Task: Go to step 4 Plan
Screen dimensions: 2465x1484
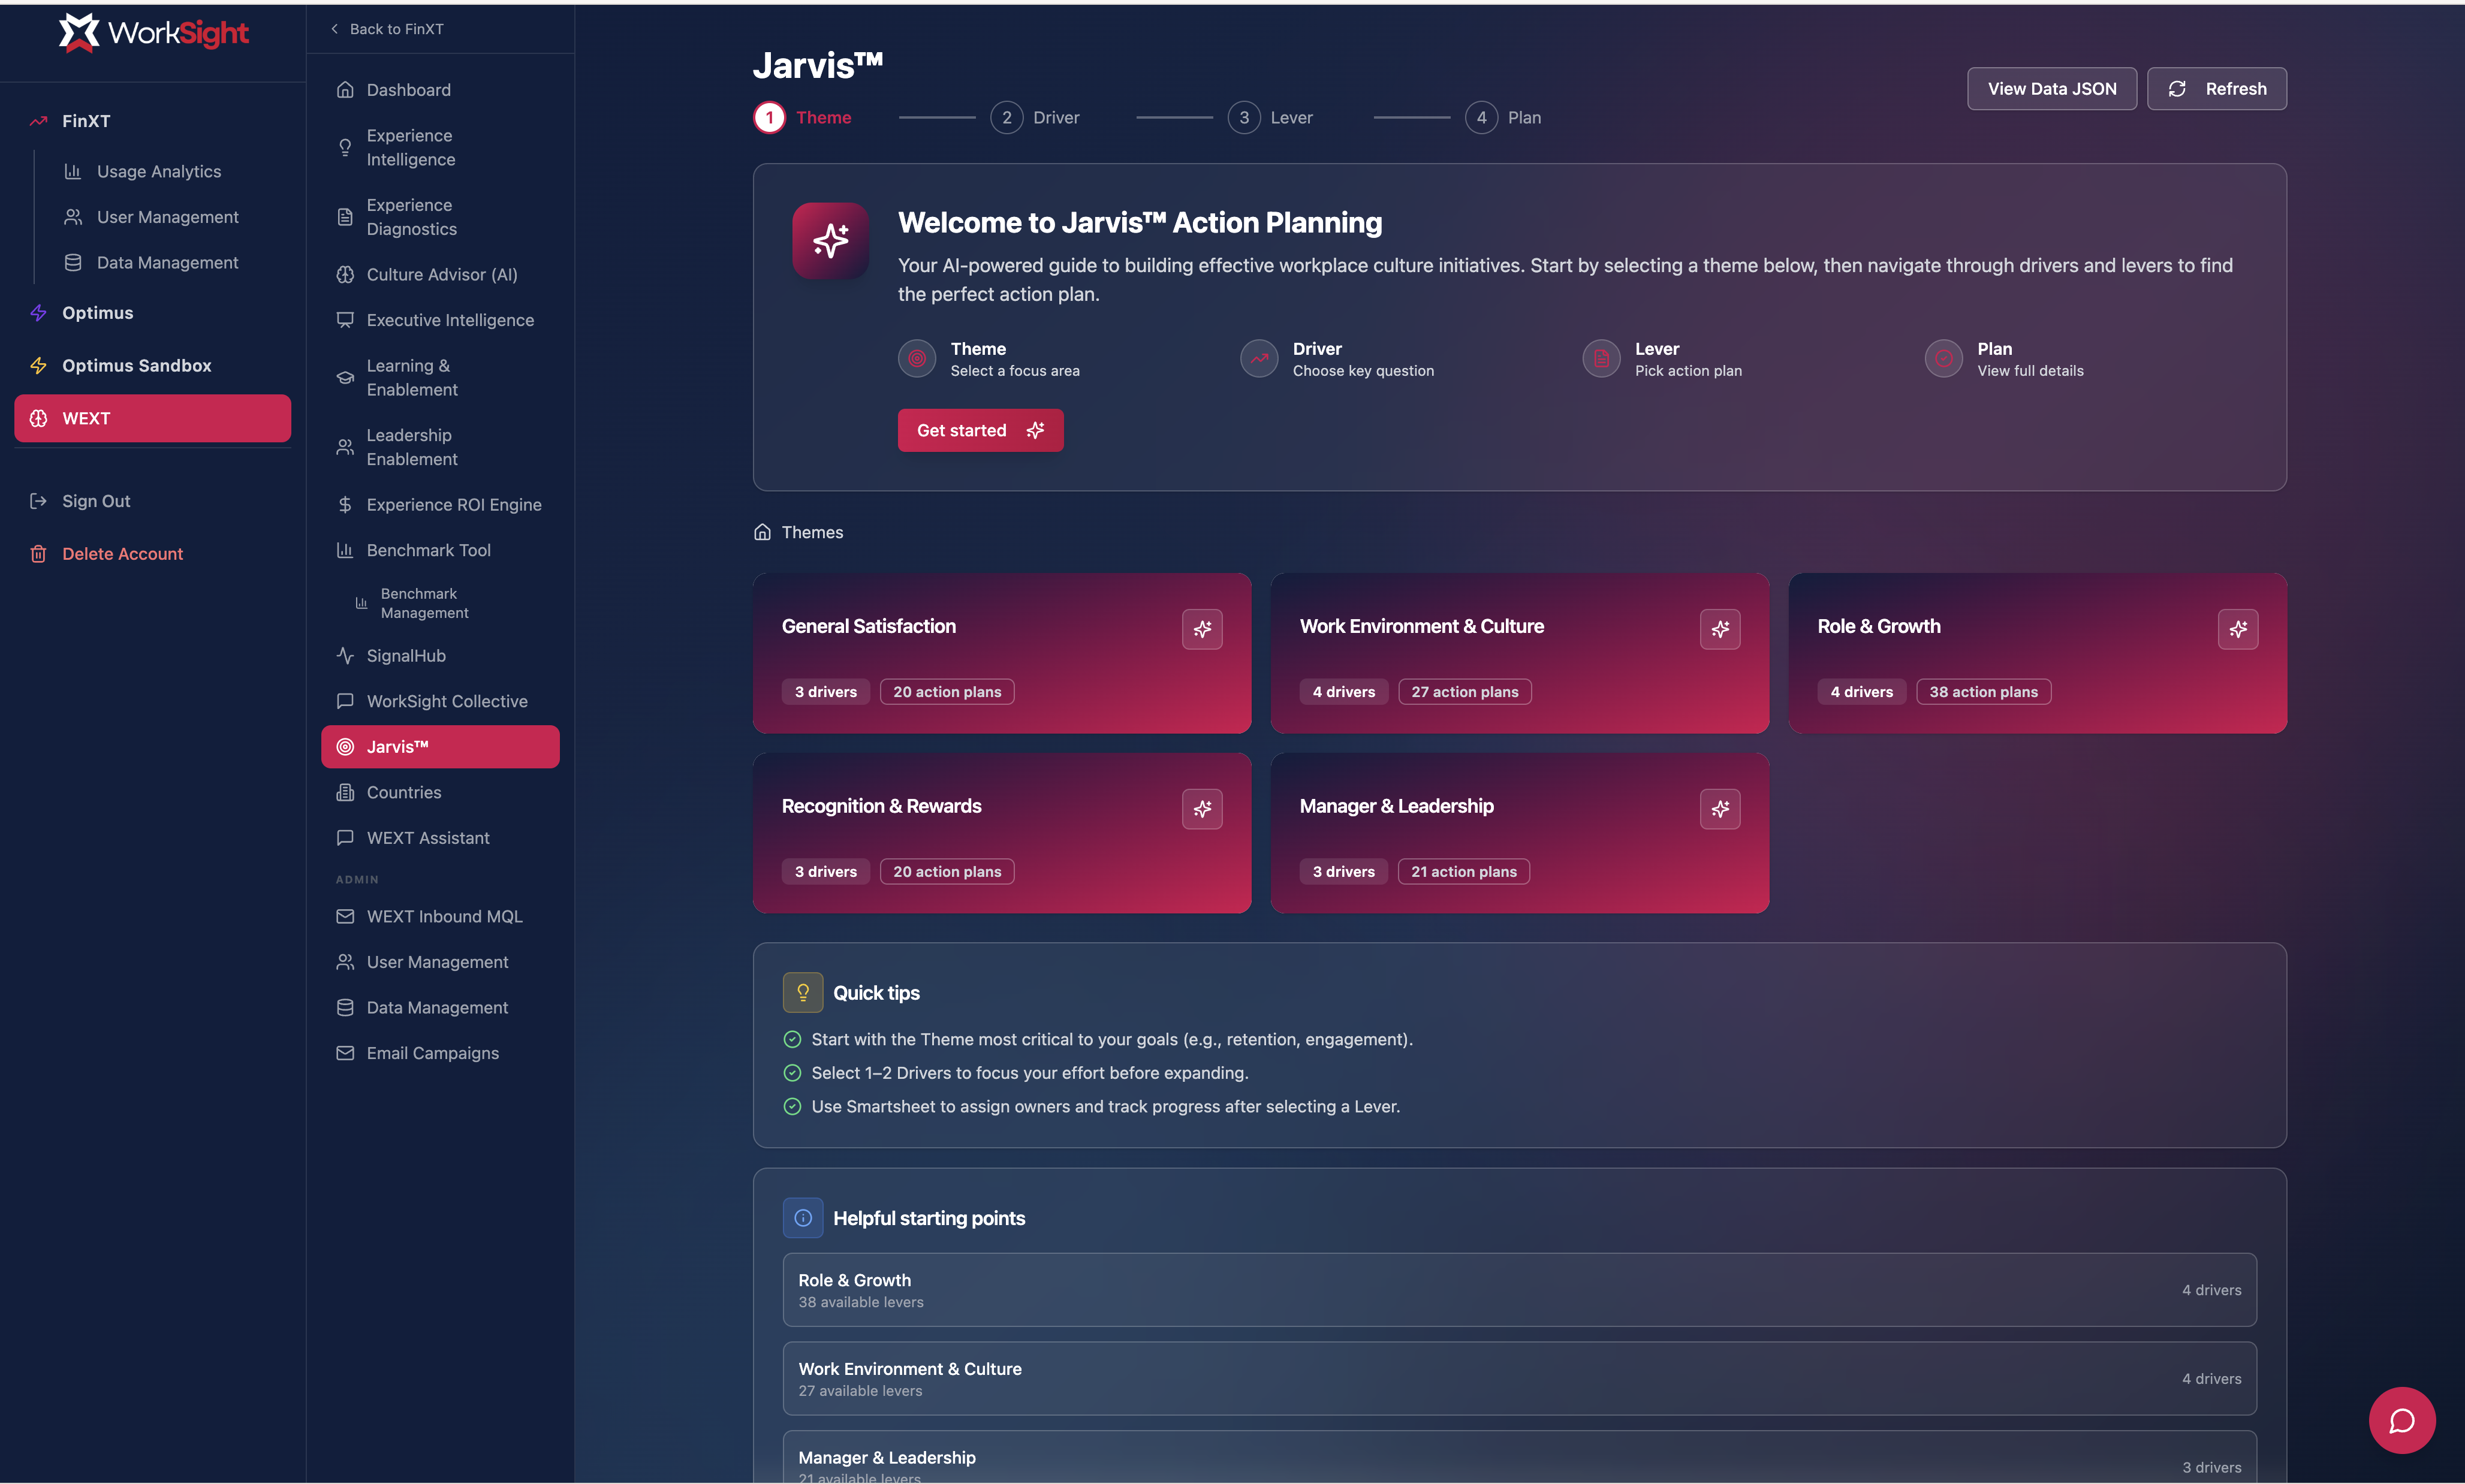Action: (1503, 118)
